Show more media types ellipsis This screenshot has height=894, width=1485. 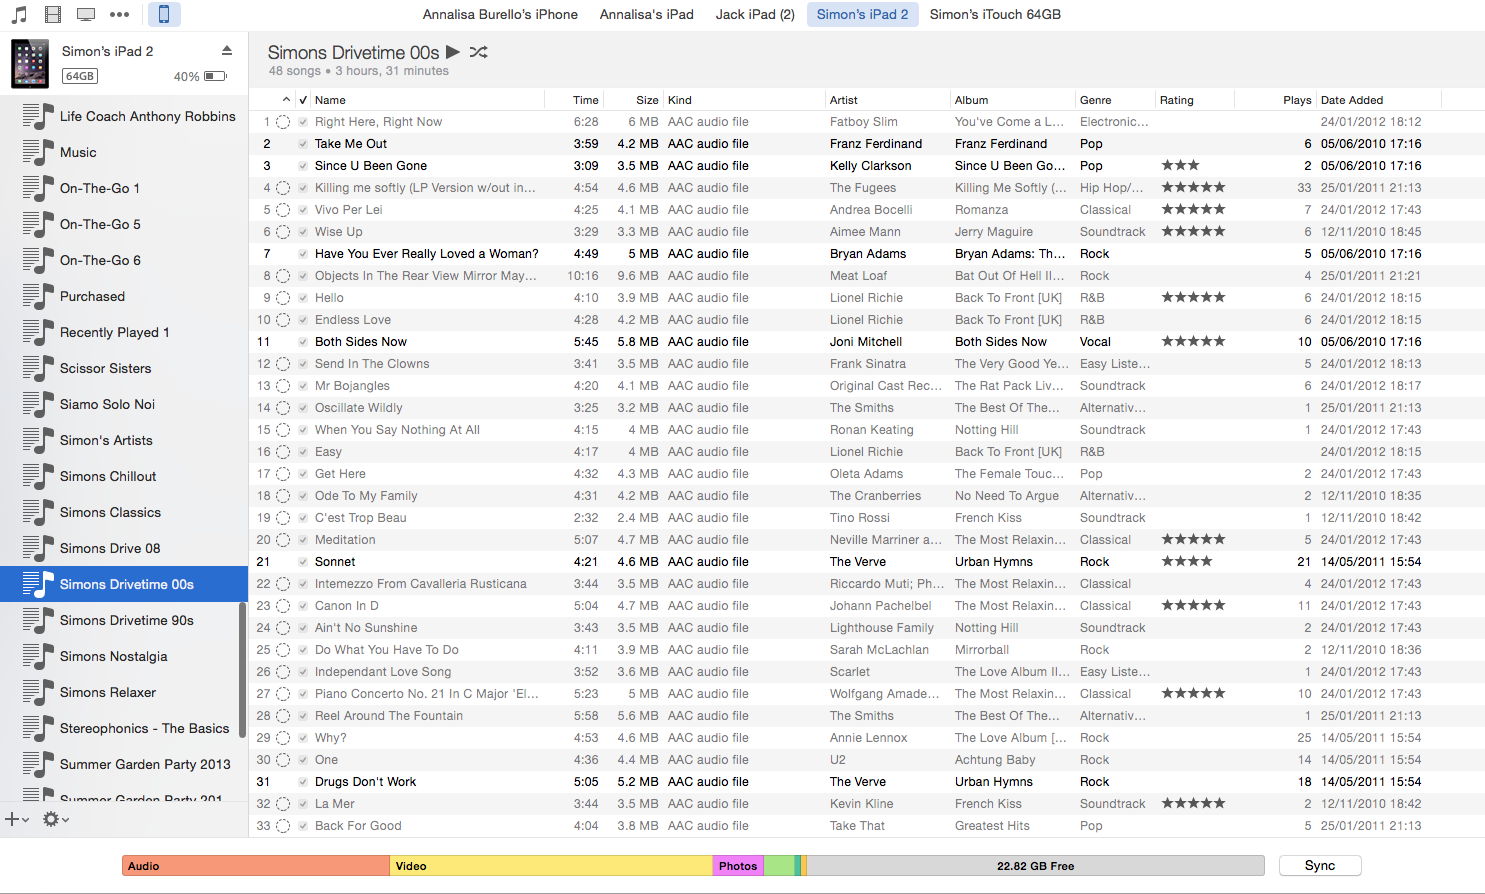coord(120,15)
